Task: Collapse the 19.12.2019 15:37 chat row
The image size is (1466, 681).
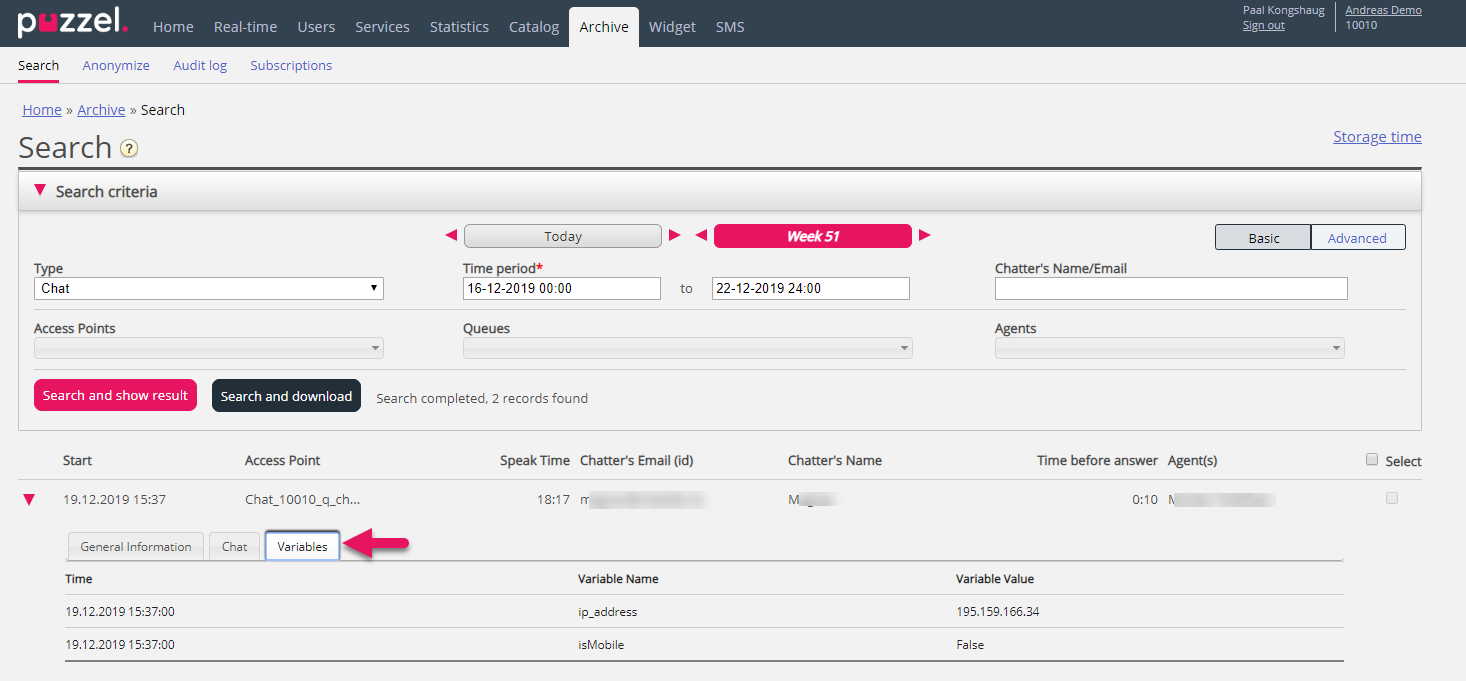Action: pyautogui.click(x=29, y=499)
